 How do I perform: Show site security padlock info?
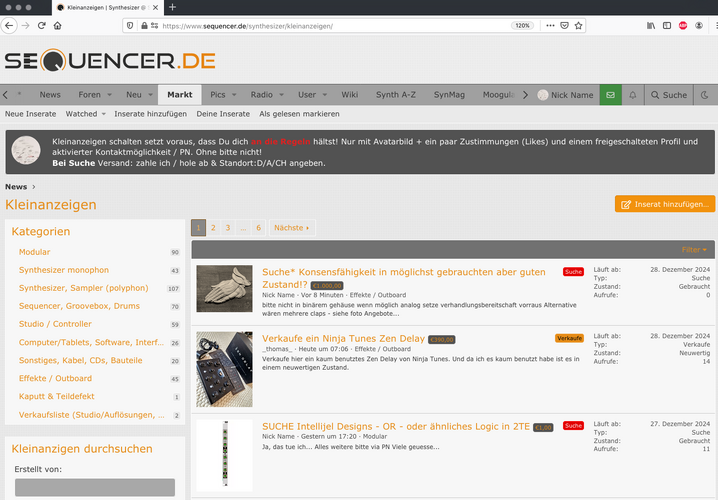pyautogui.click(x=144, y=26)
